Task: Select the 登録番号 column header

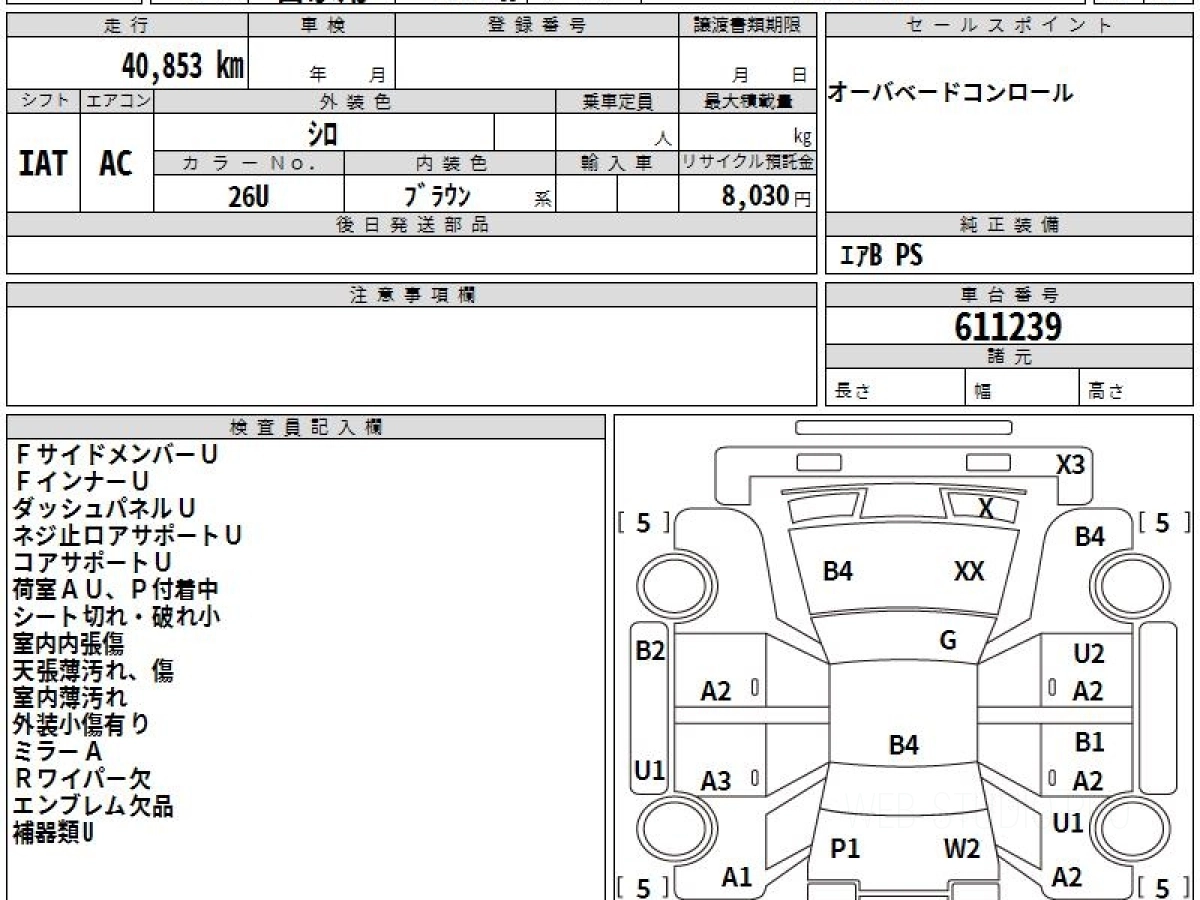Action: (537, 26)
